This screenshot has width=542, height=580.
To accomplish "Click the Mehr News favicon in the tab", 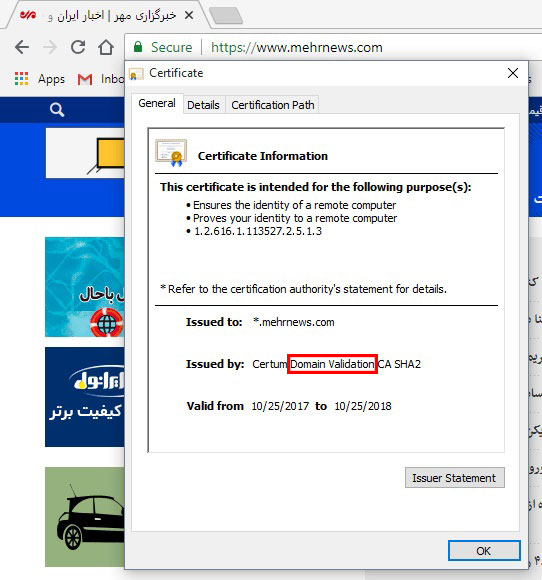I will (28, 15).
